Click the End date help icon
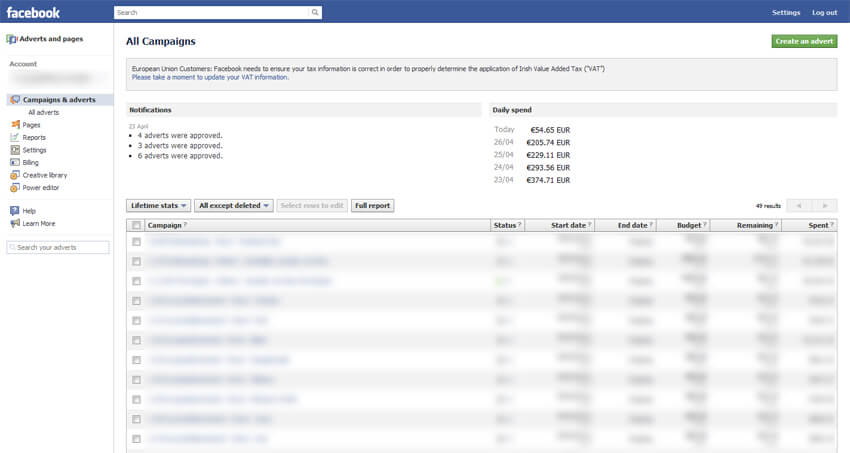850x453 pixels. tap(651, 224)
